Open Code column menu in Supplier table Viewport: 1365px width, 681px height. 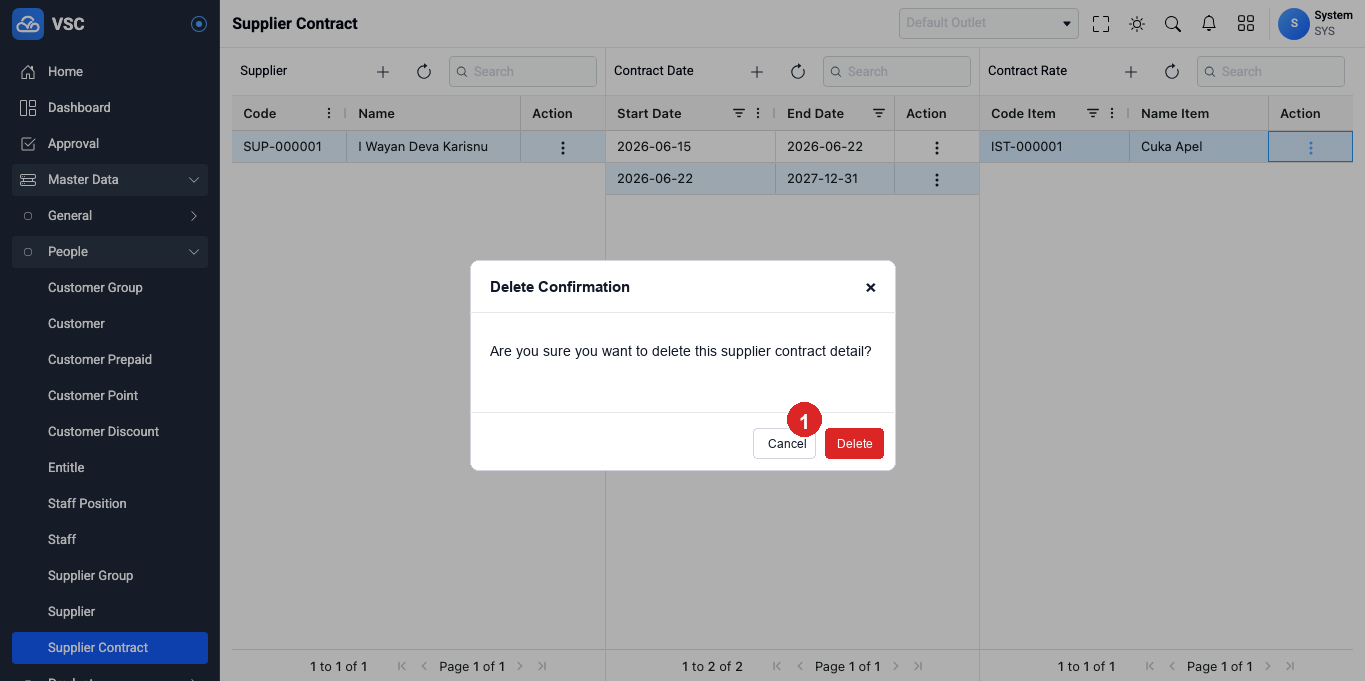(329, 113)
